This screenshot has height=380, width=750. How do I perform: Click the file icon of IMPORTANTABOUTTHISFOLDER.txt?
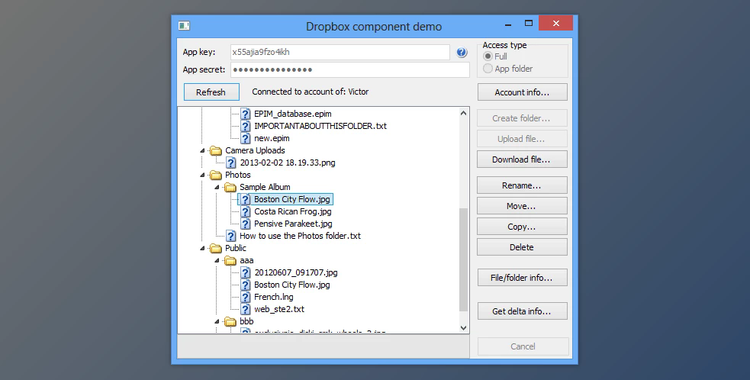(245, 126)
